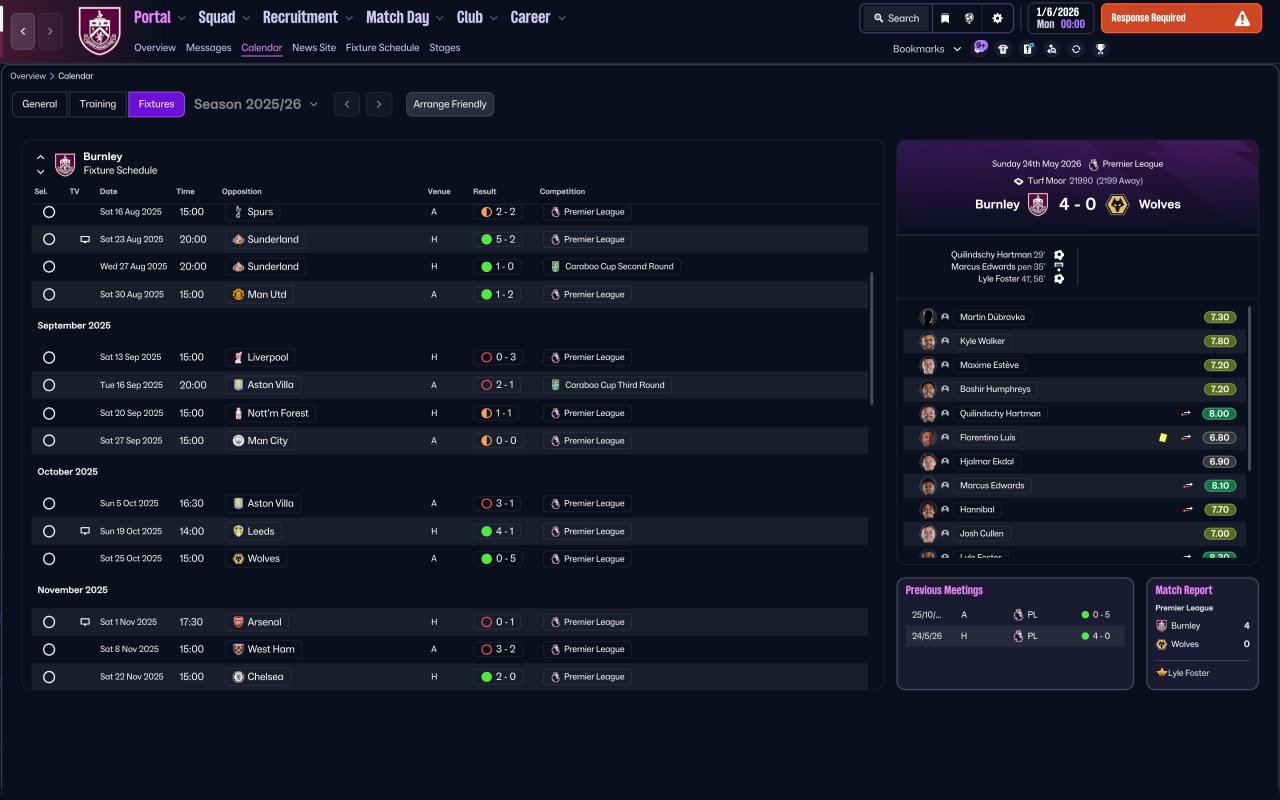This screenshot has height=800, width=1280.
Task: Click the TV icon on the Arsenal fixture row
Action: coord(85,622)
